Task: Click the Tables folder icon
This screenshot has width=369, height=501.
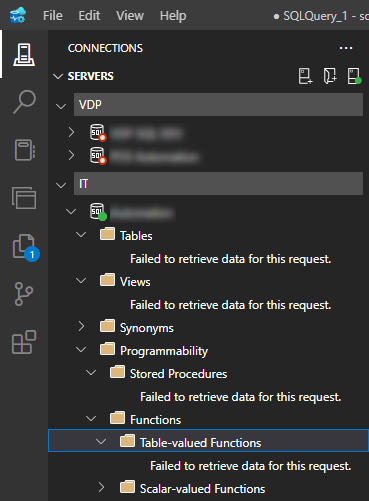Action: coord(107,234)
